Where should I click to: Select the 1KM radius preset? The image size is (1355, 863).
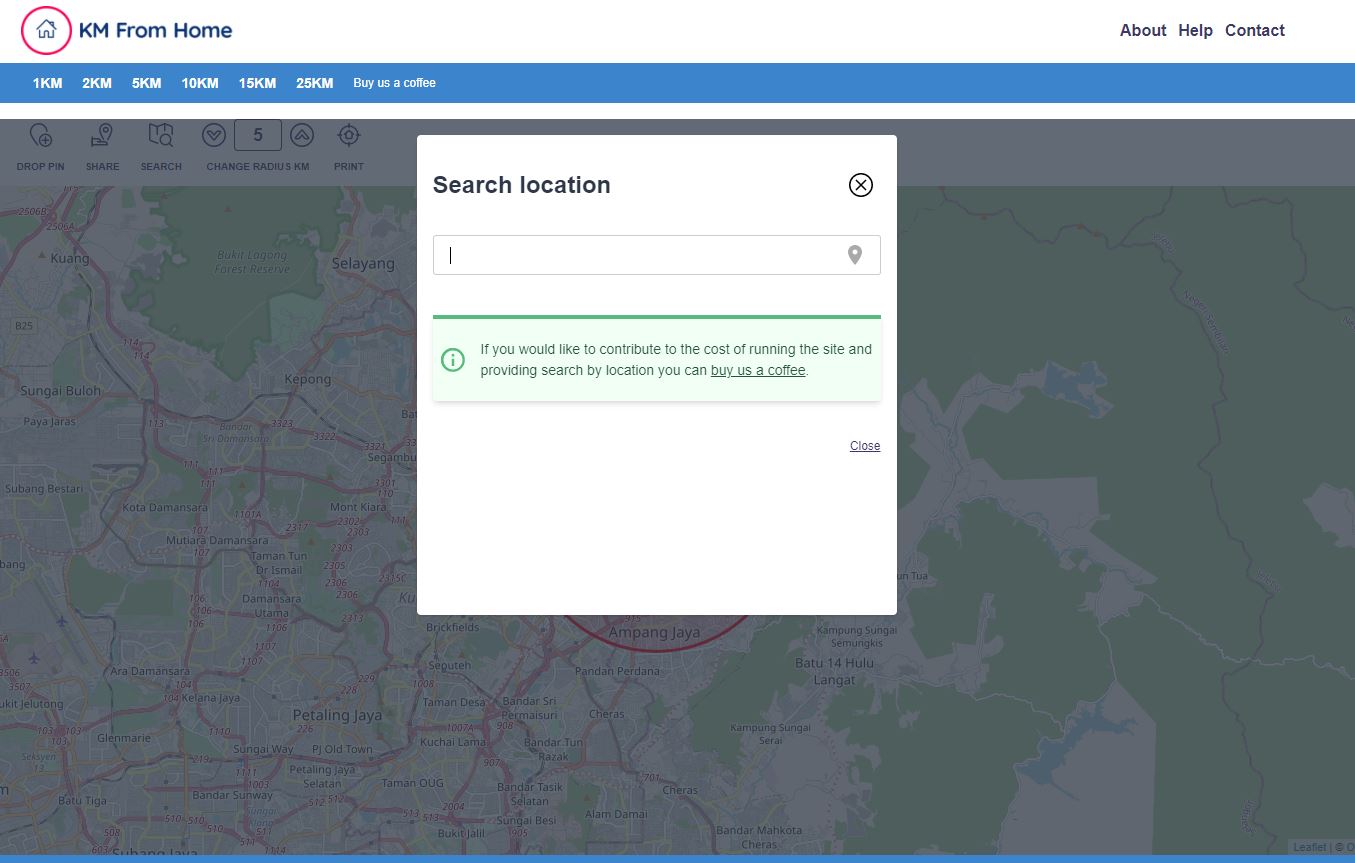click(47, 83)
